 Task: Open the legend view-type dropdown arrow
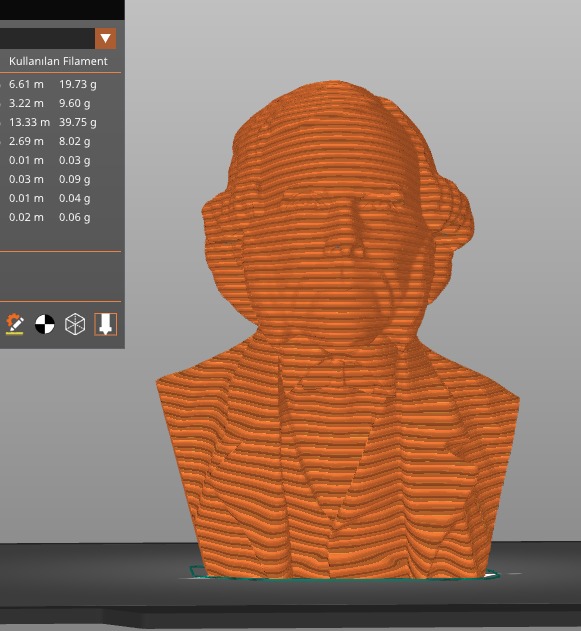(105, 39)
